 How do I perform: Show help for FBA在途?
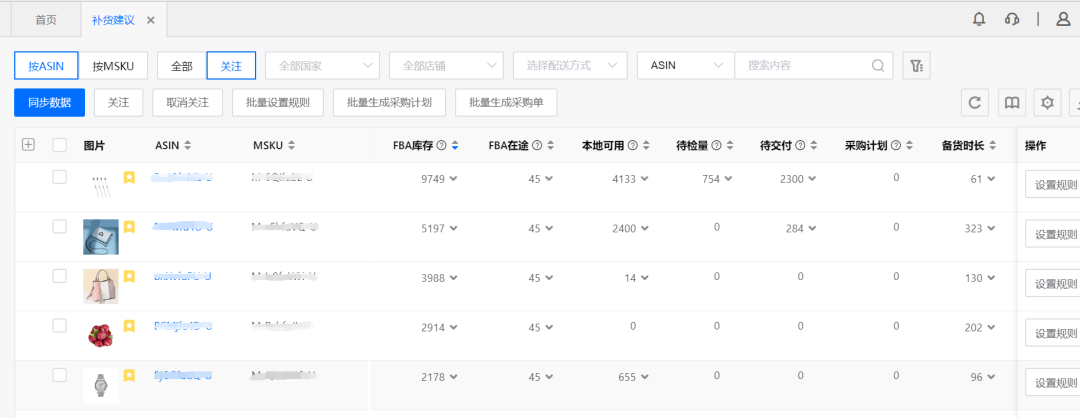tap(537, 145)
